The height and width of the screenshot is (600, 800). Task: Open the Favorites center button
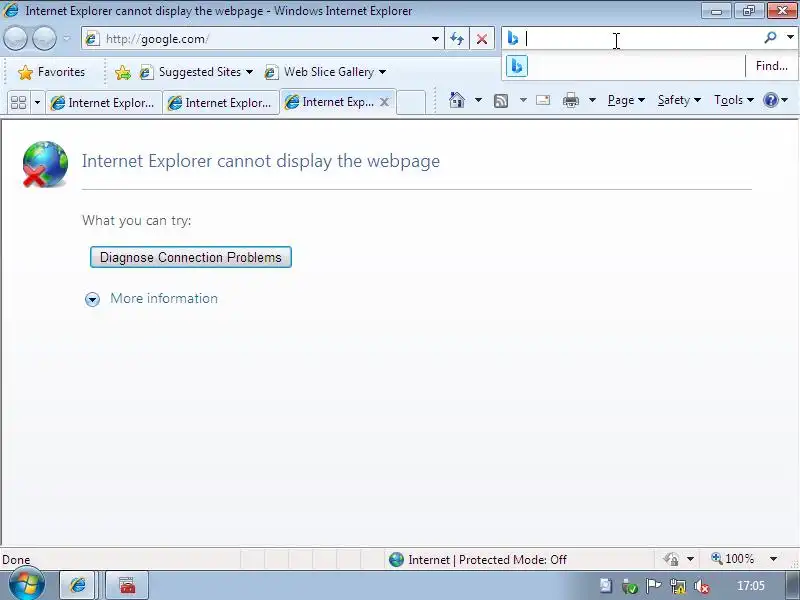51,72
